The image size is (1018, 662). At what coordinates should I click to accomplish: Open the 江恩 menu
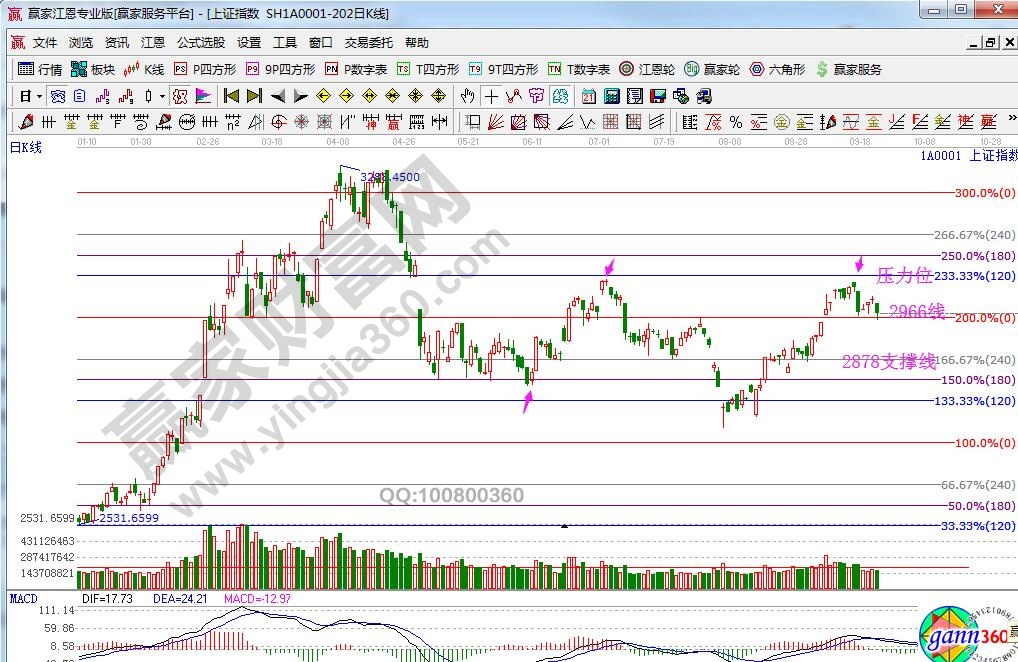(x=153, y=43)
